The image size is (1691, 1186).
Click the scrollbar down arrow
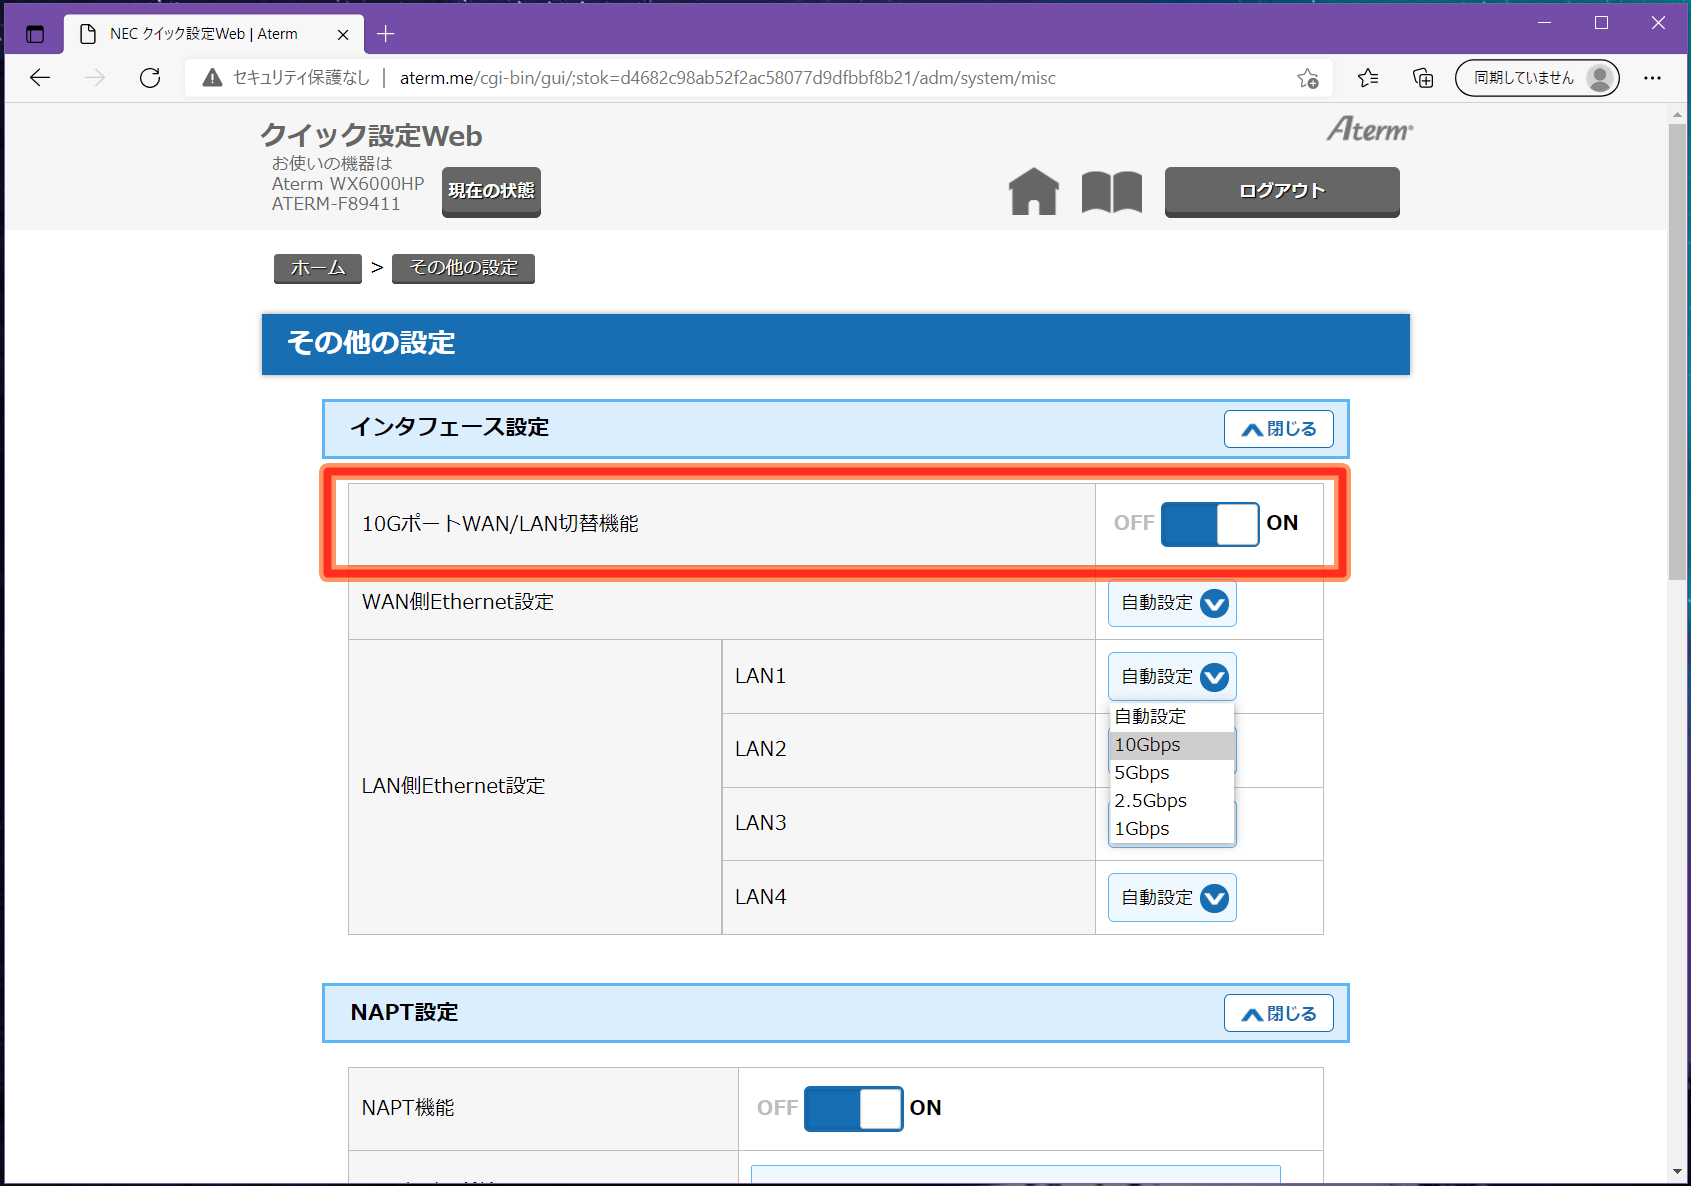tap(1677, 1172)
